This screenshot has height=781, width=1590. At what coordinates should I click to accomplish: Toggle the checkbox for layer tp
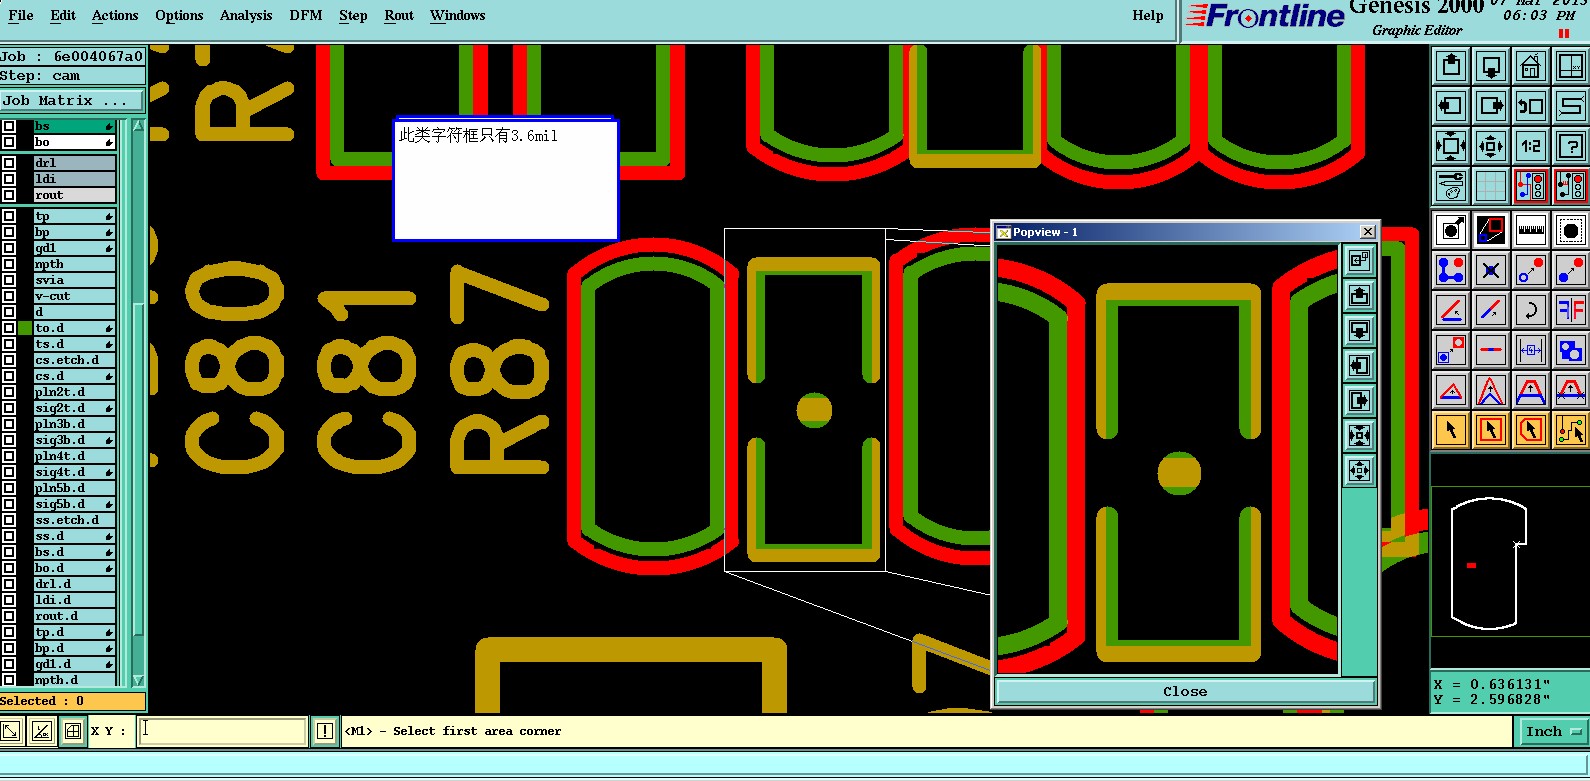click(9, 216)
